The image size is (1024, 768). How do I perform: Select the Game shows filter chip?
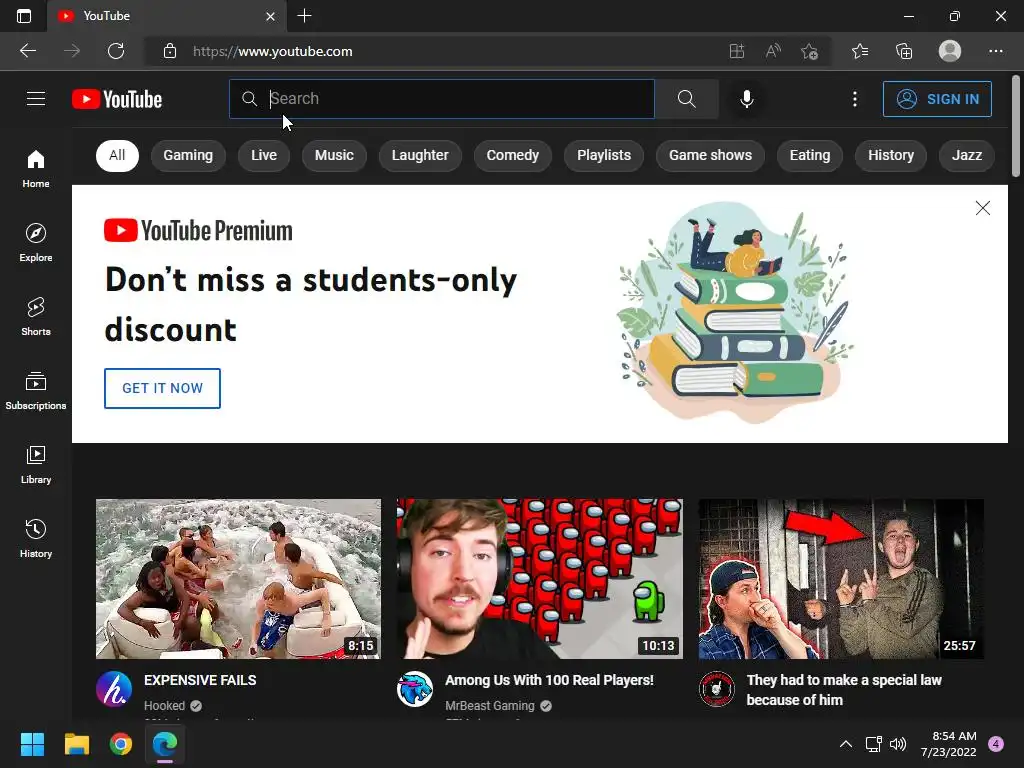coord(711,155)
